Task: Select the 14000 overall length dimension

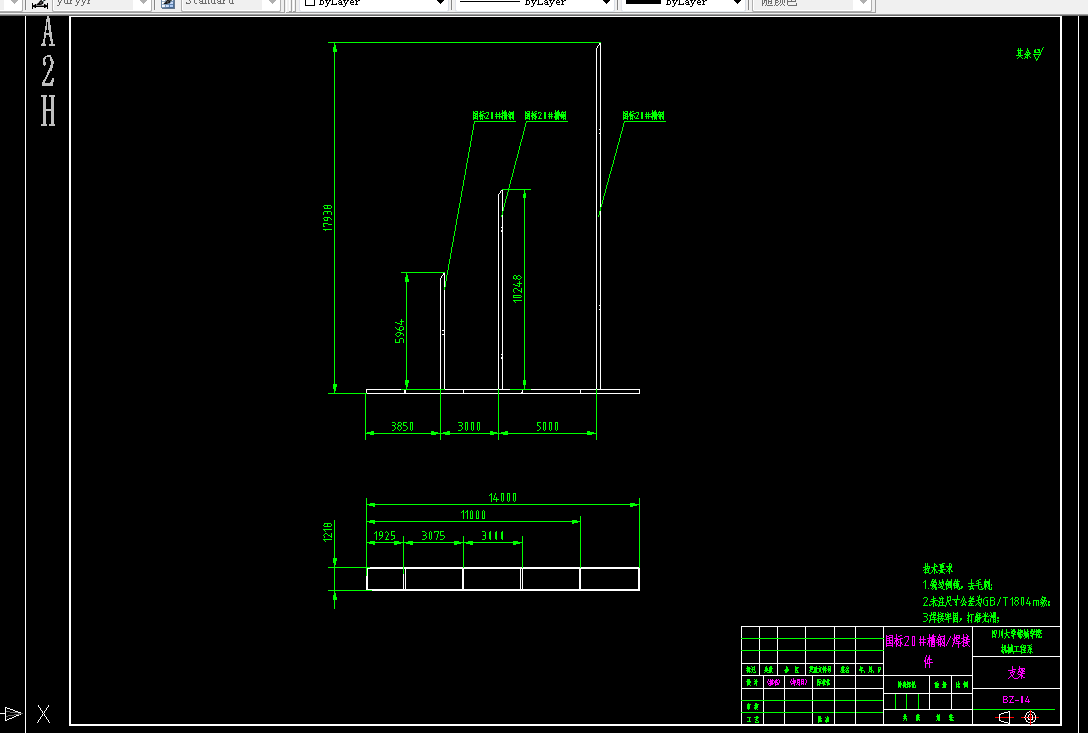Action: 503,498
